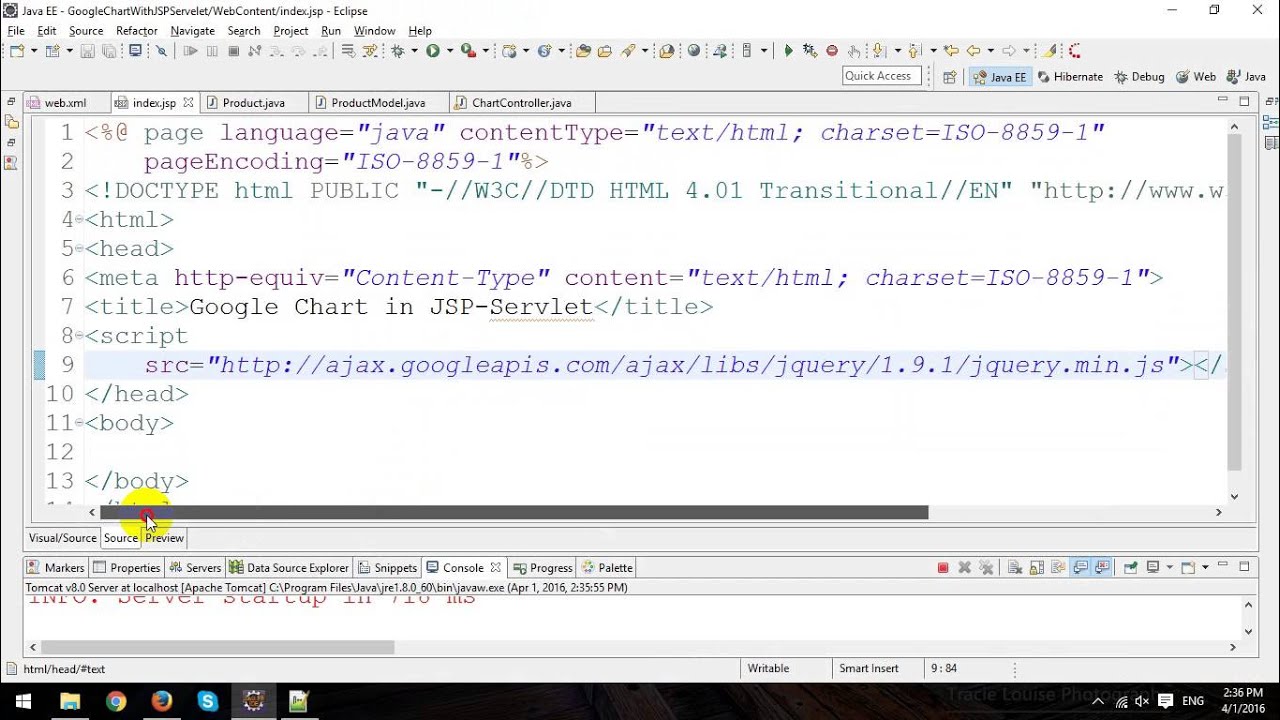Click the Clear Console icon
Viewport: 1280px width, 720px height.
(x=1014, y=568)
